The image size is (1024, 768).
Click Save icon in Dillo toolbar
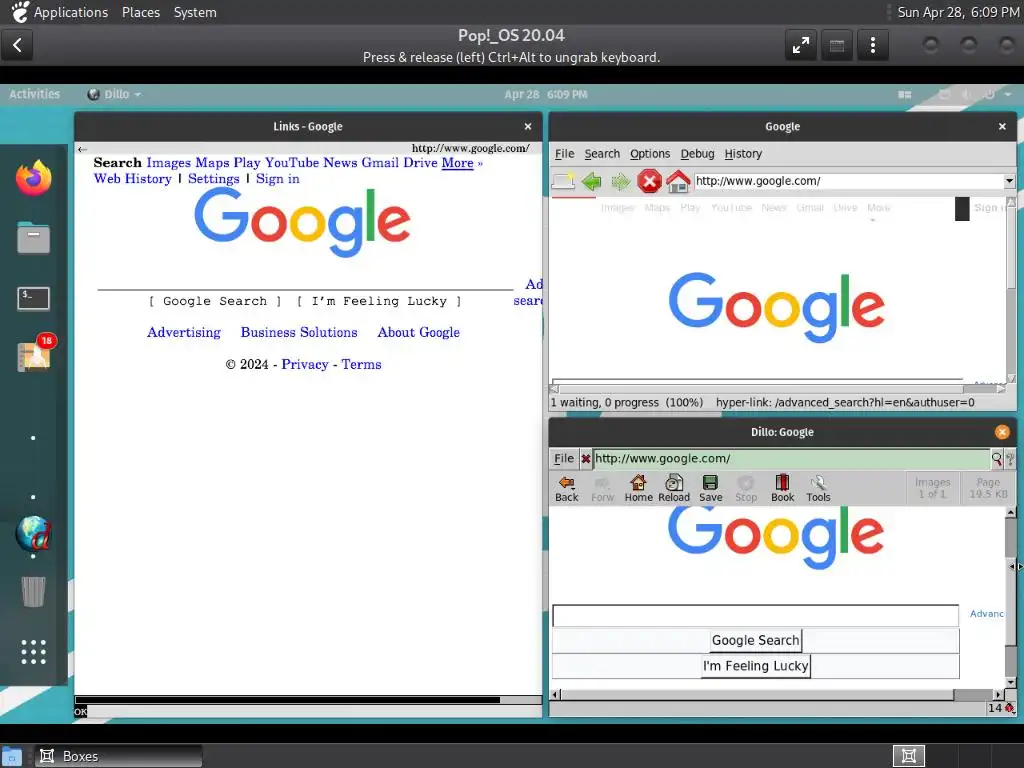(x=711, y=488)
